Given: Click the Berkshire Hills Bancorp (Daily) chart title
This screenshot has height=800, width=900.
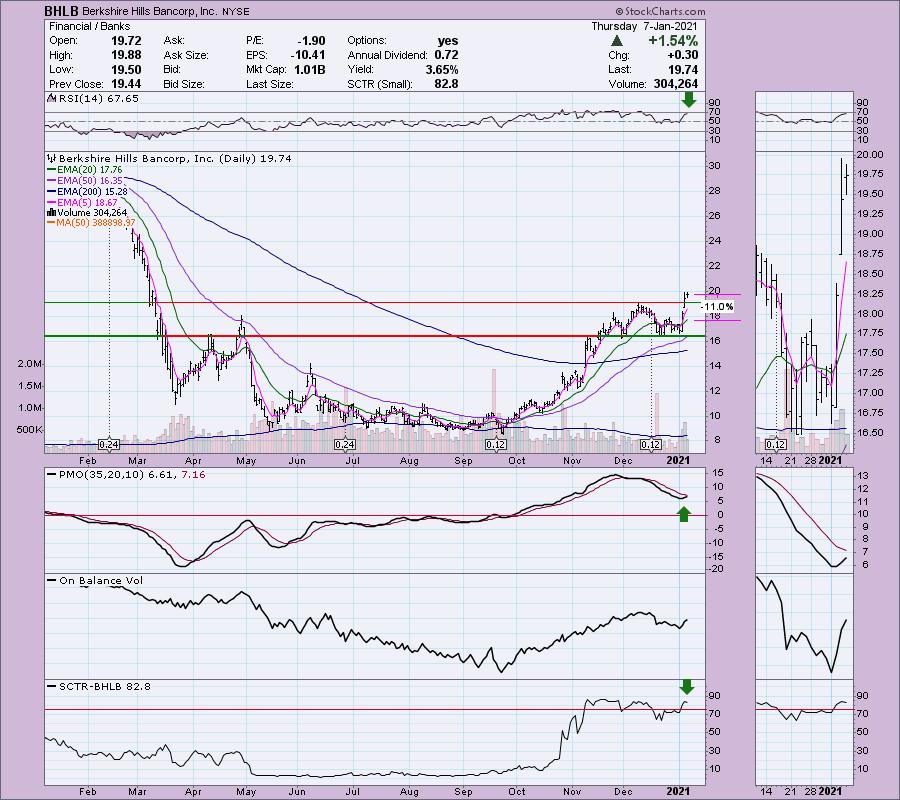Looking at the screenshot, I should pos(176,158).
